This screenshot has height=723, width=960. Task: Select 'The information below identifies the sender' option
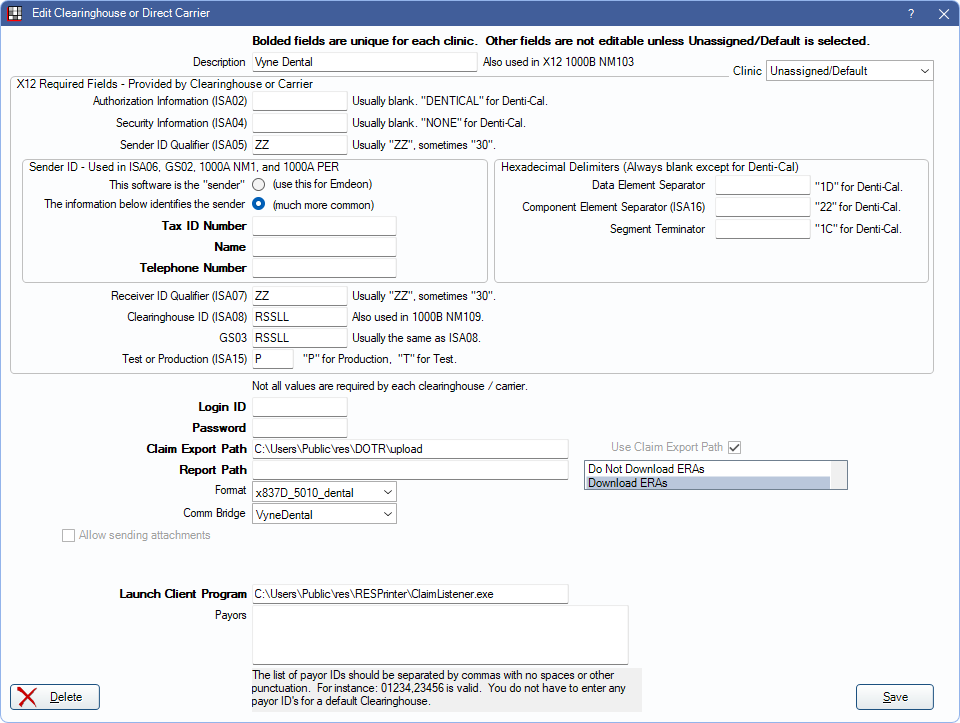(258, 204)
